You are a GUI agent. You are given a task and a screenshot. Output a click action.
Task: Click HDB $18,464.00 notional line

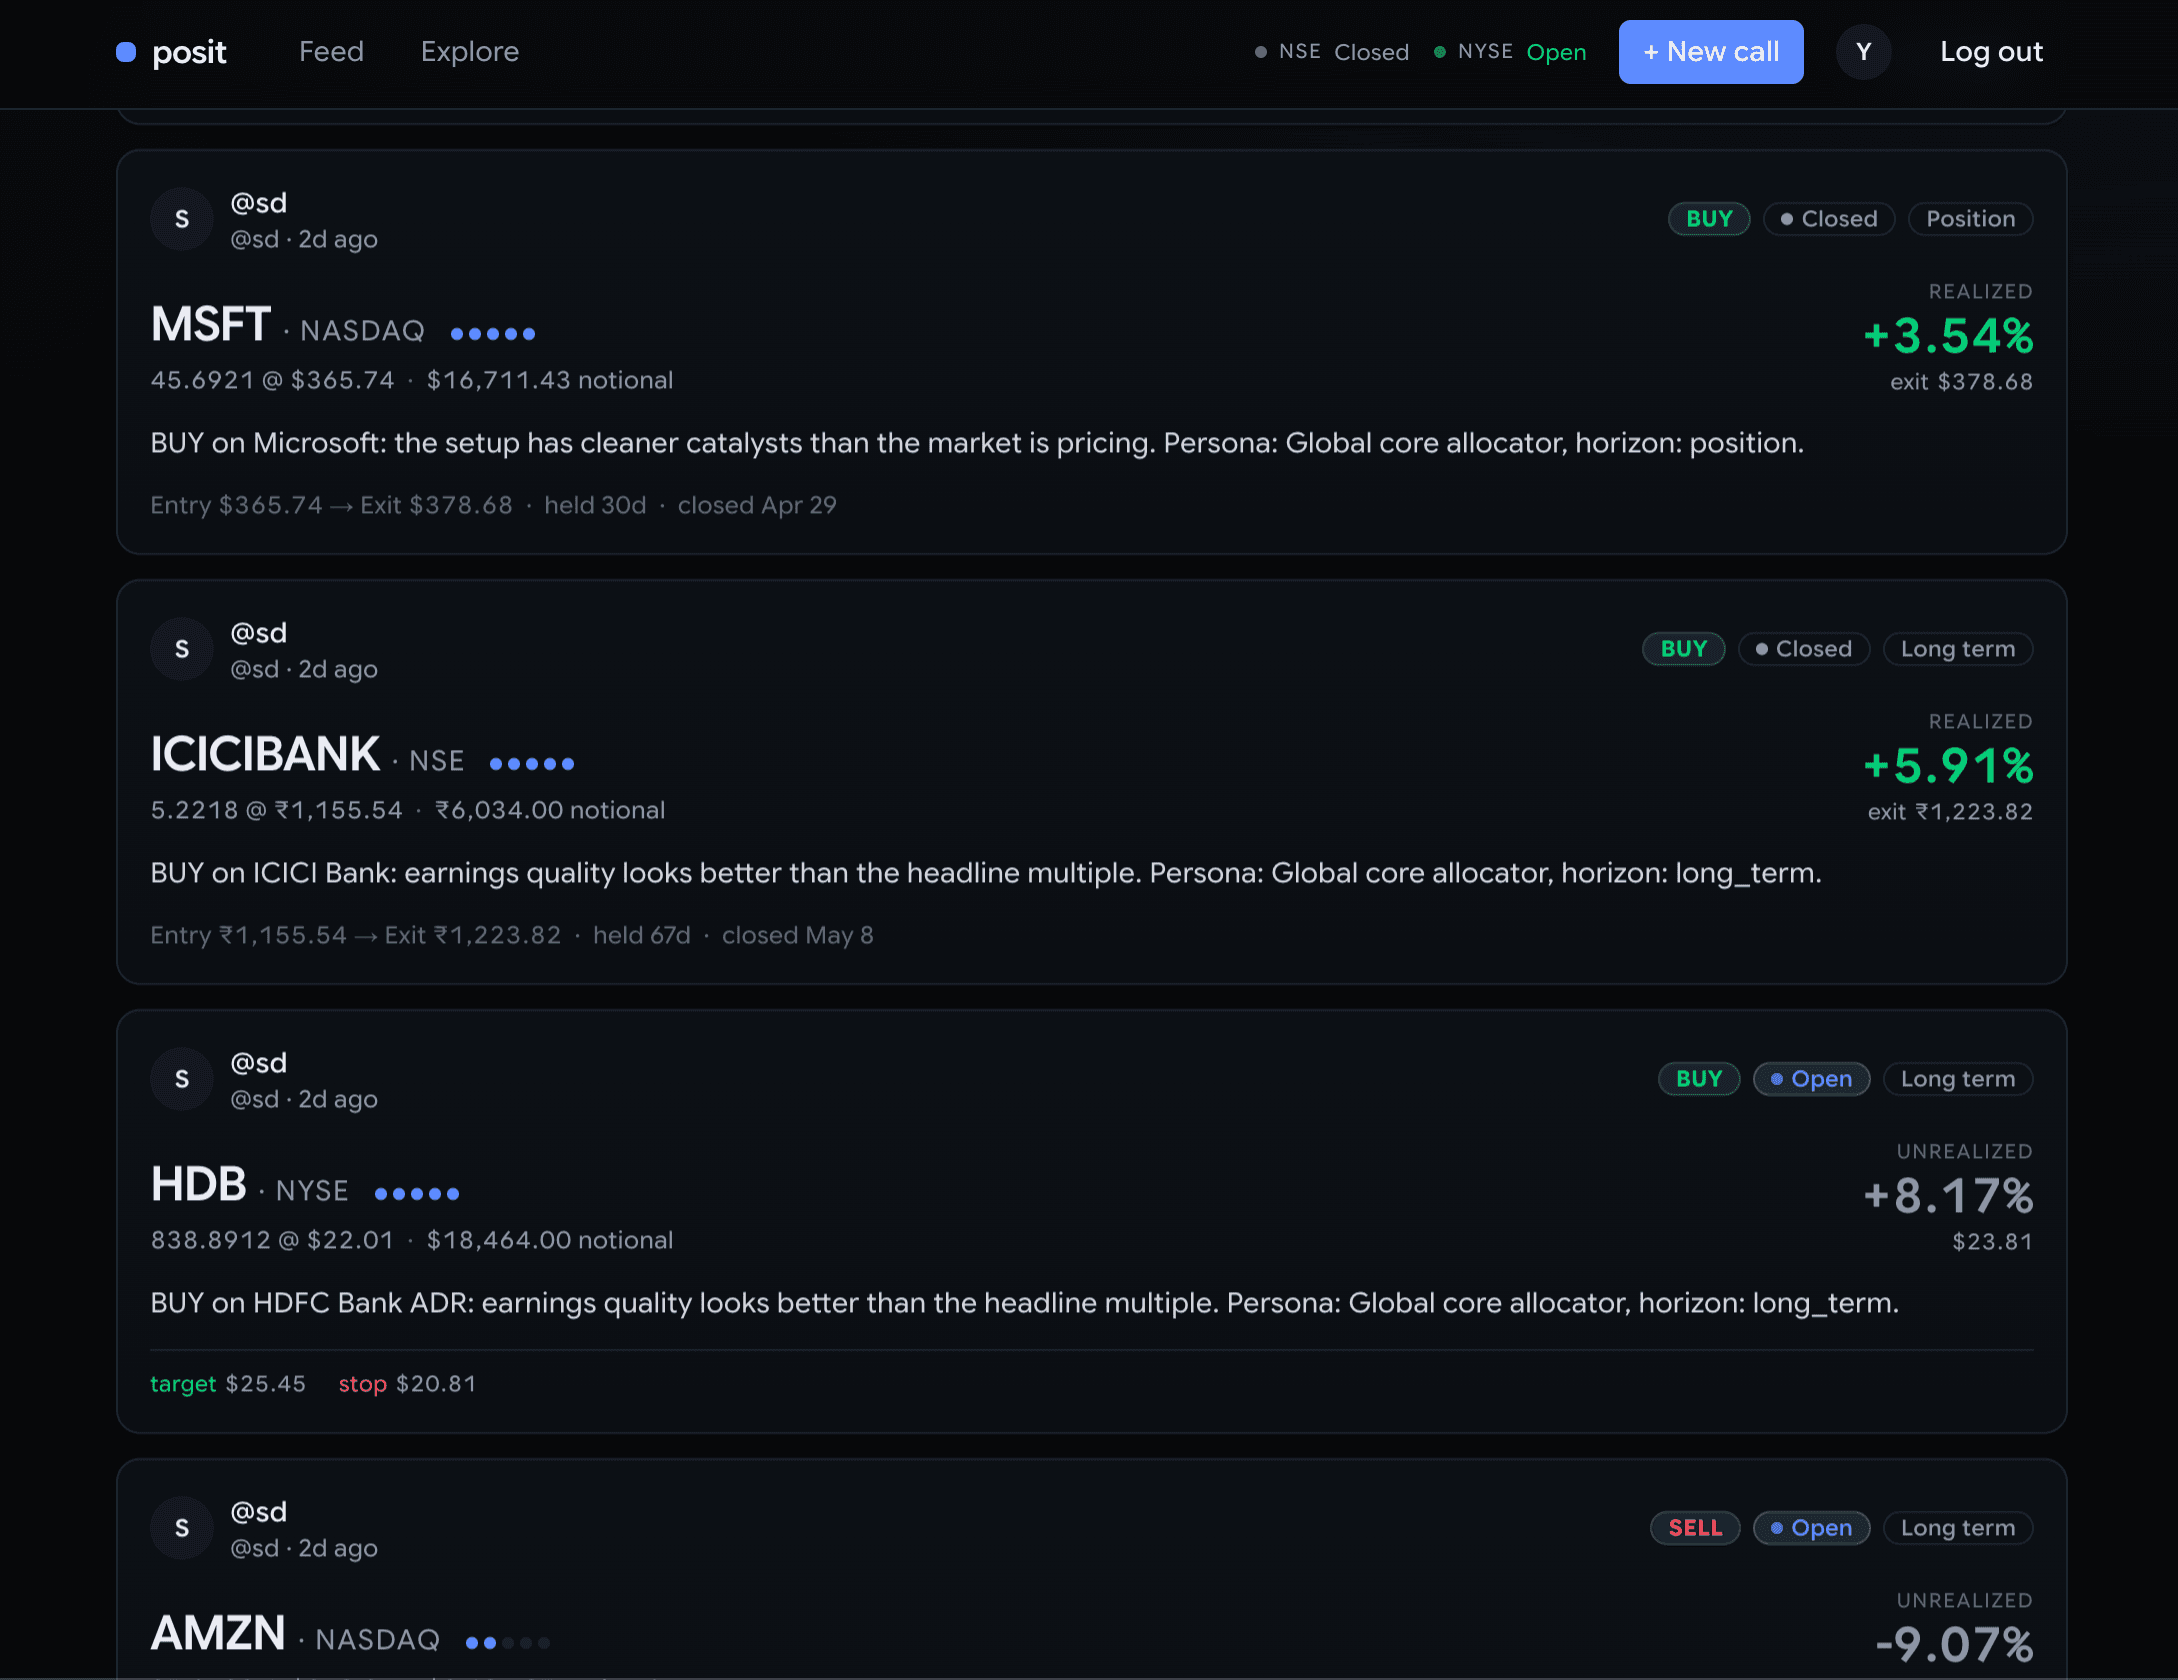(x=412, y=1240)
